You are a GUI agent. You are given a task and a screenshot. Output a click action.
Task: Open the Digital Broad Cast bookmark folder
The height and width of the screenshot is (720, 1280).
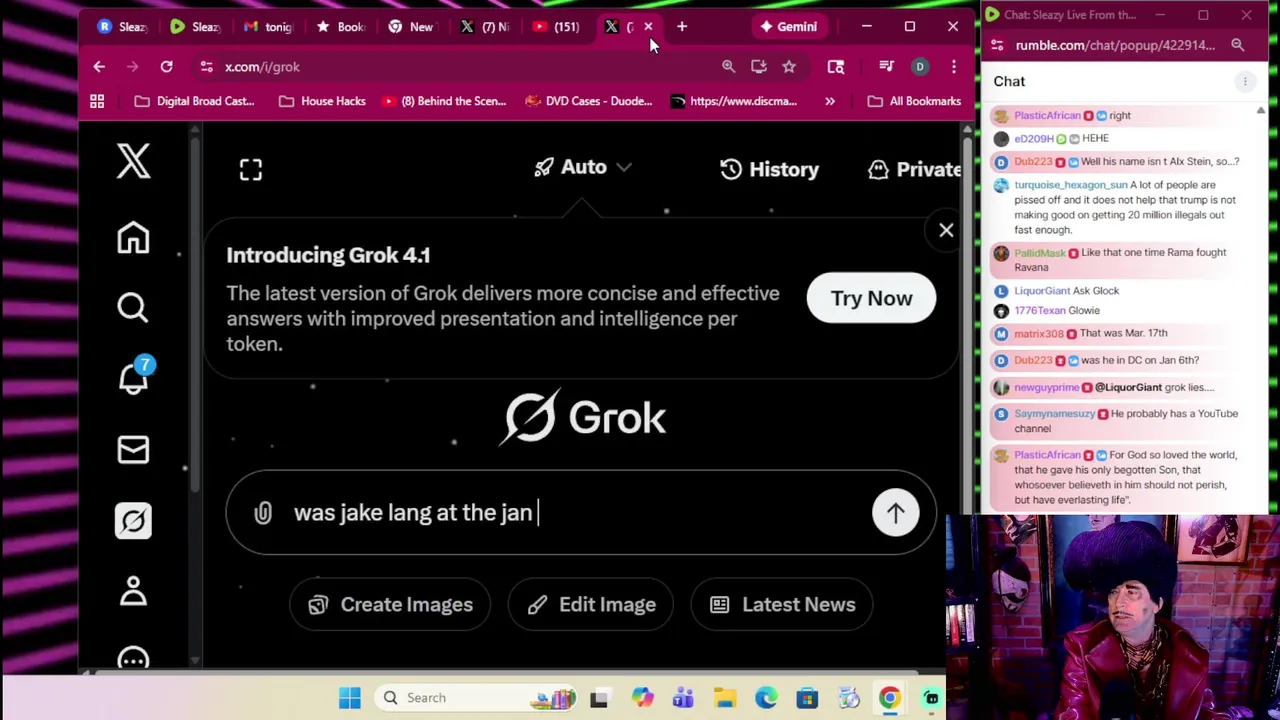[194, 101]
